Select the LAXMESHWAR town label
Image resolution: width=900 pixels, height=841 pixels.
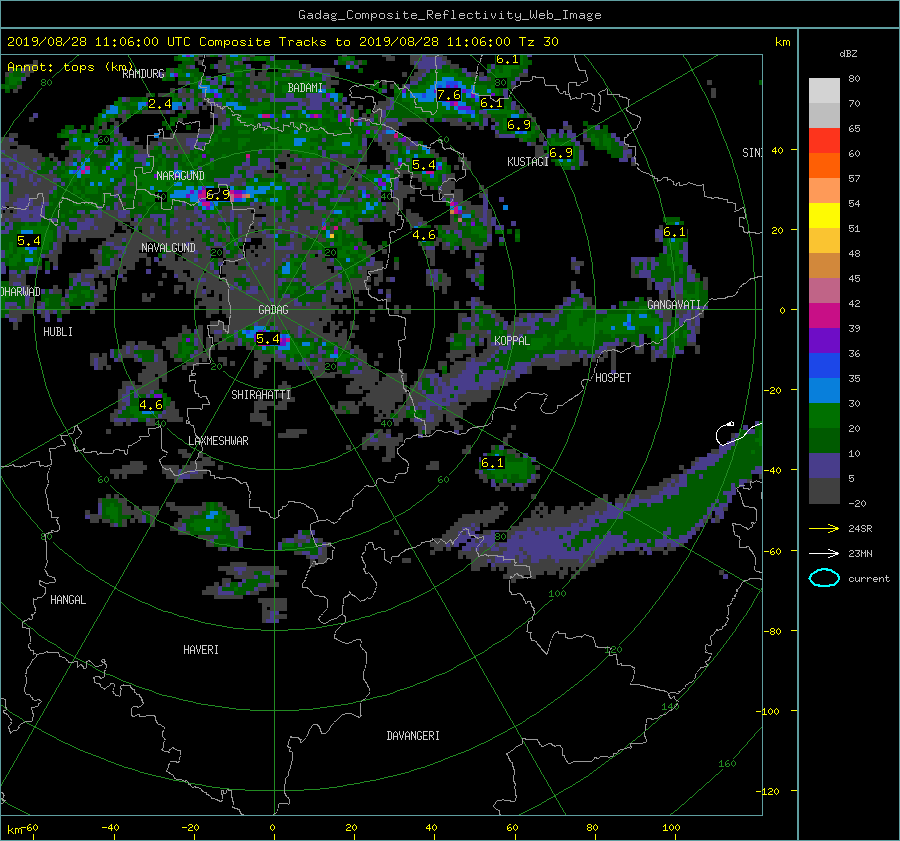(218, 441)
